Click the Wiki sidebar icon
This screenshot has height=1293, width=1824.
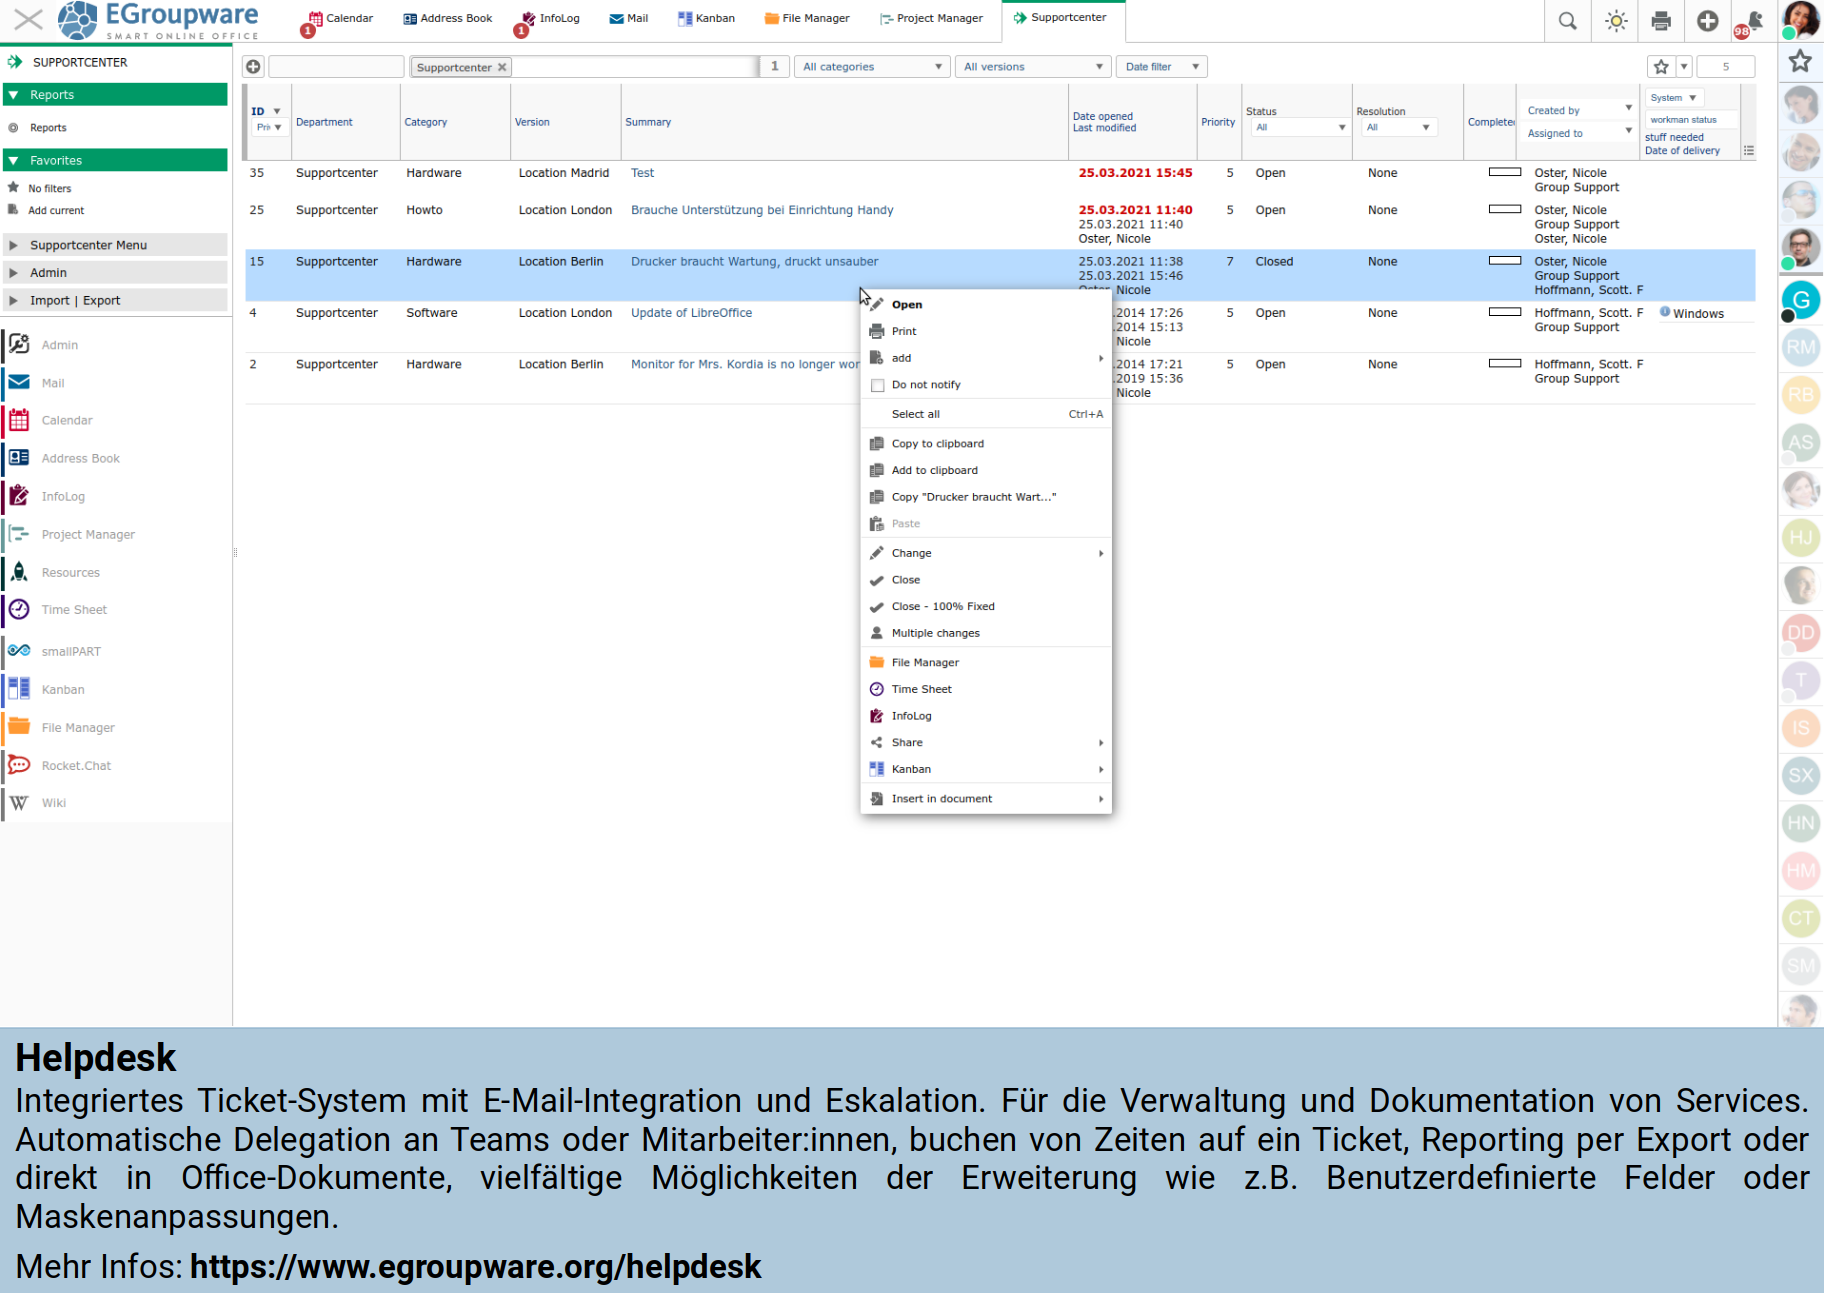pyautogui.click(x=19, y=803)
